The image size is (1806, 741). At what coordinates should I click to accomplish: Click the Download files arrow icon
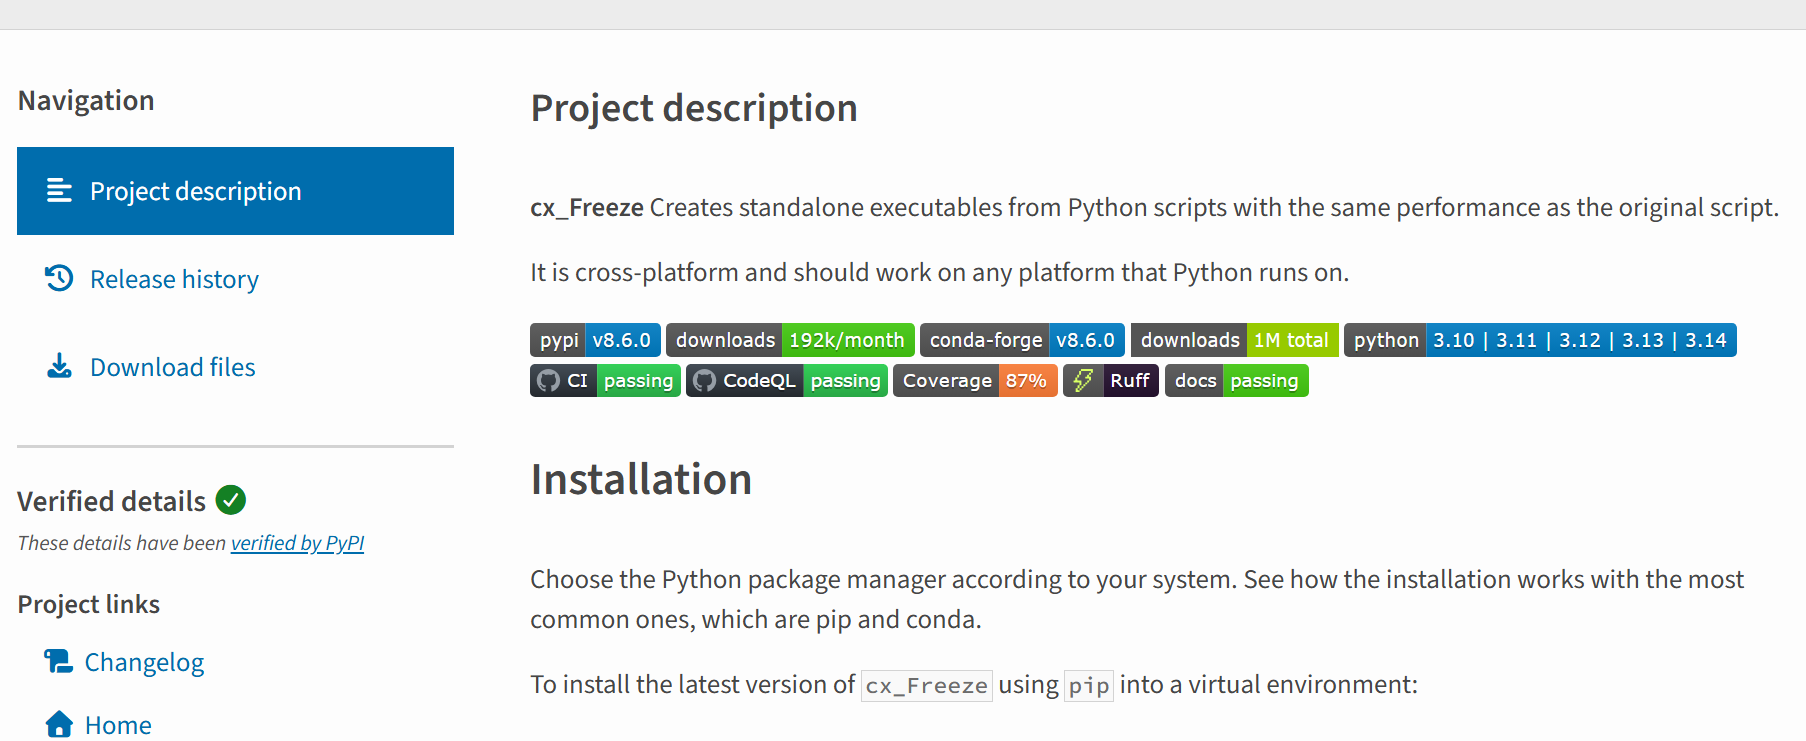click(59, 366)
